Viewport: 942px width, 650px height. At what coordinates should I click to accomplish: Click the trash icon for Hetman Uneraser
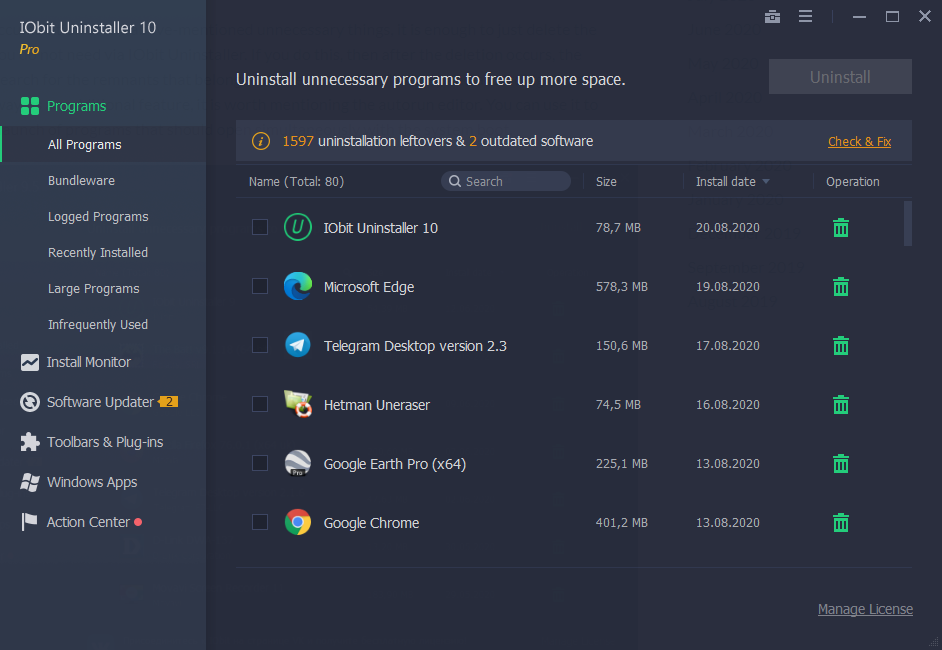[840, 404]
